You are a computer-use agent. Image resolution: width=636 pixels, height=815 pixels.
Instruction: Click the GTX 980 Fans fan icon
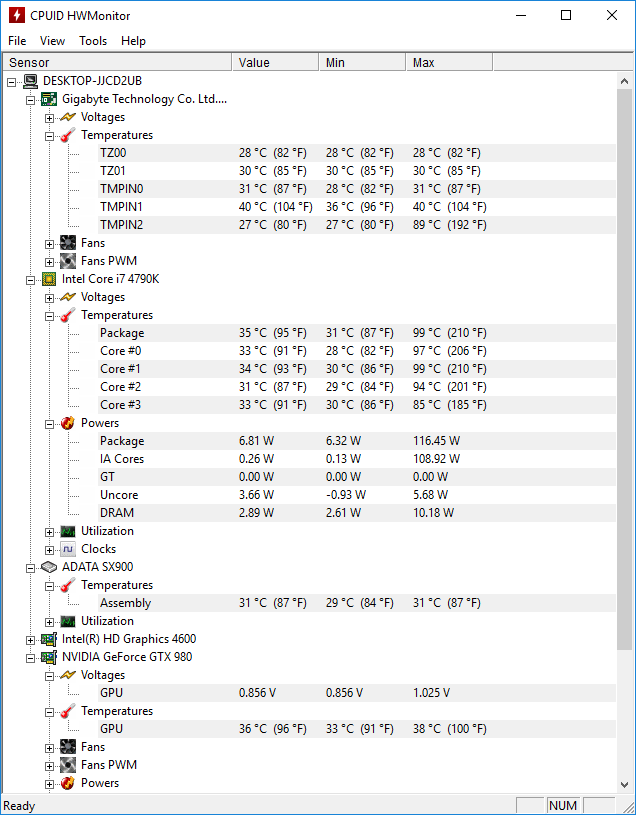coord(68,747)
